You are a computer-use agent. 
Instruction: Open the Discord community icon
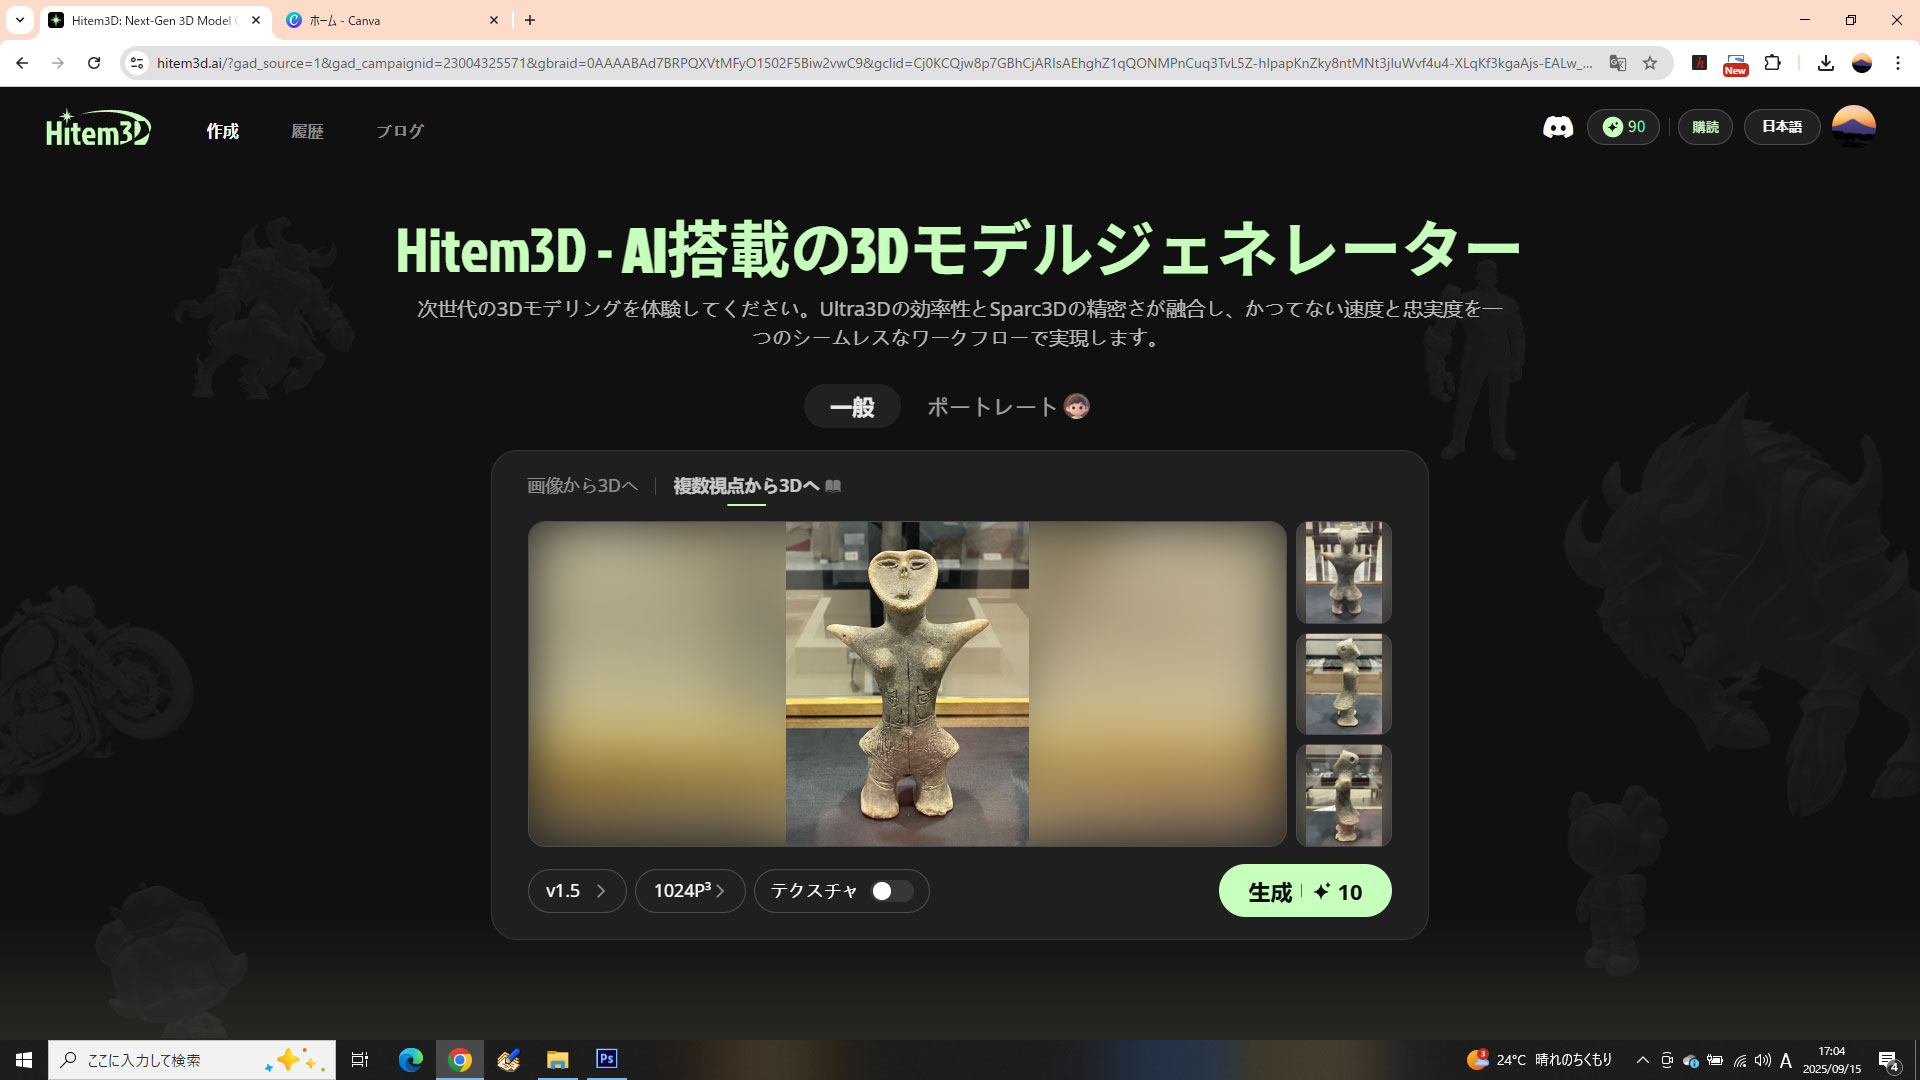pyautogui.click(x=1557, y=127)
